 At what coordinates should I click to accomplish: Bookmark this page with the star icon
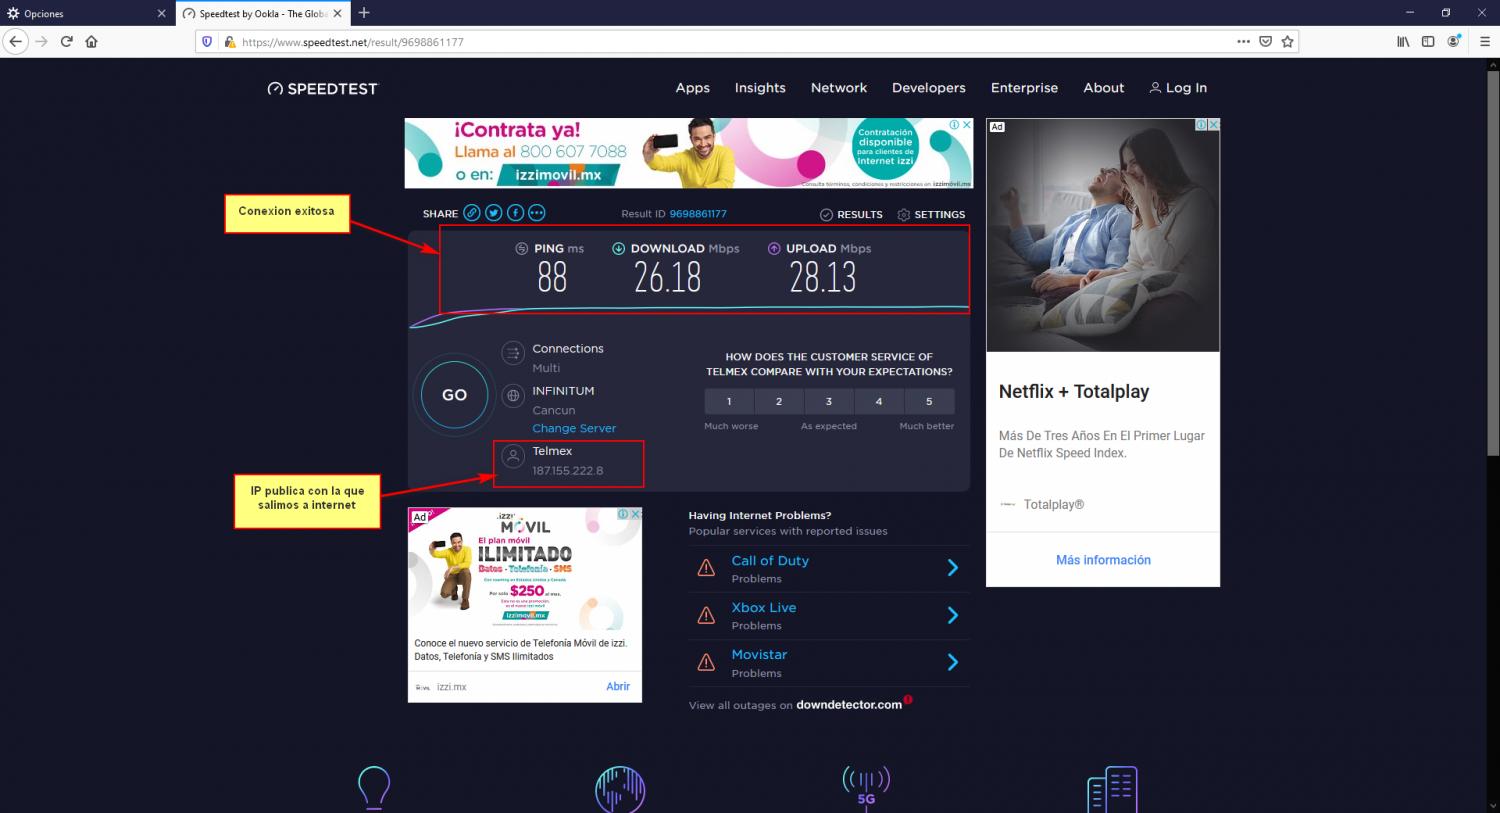(x=1287, y=42)
